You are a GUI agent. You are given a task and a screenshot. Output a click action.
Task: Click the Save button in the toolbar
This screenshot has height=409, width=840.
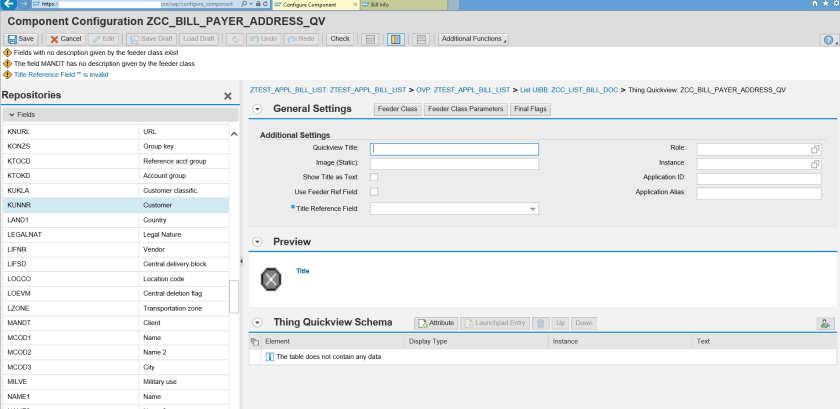point(21,39)
